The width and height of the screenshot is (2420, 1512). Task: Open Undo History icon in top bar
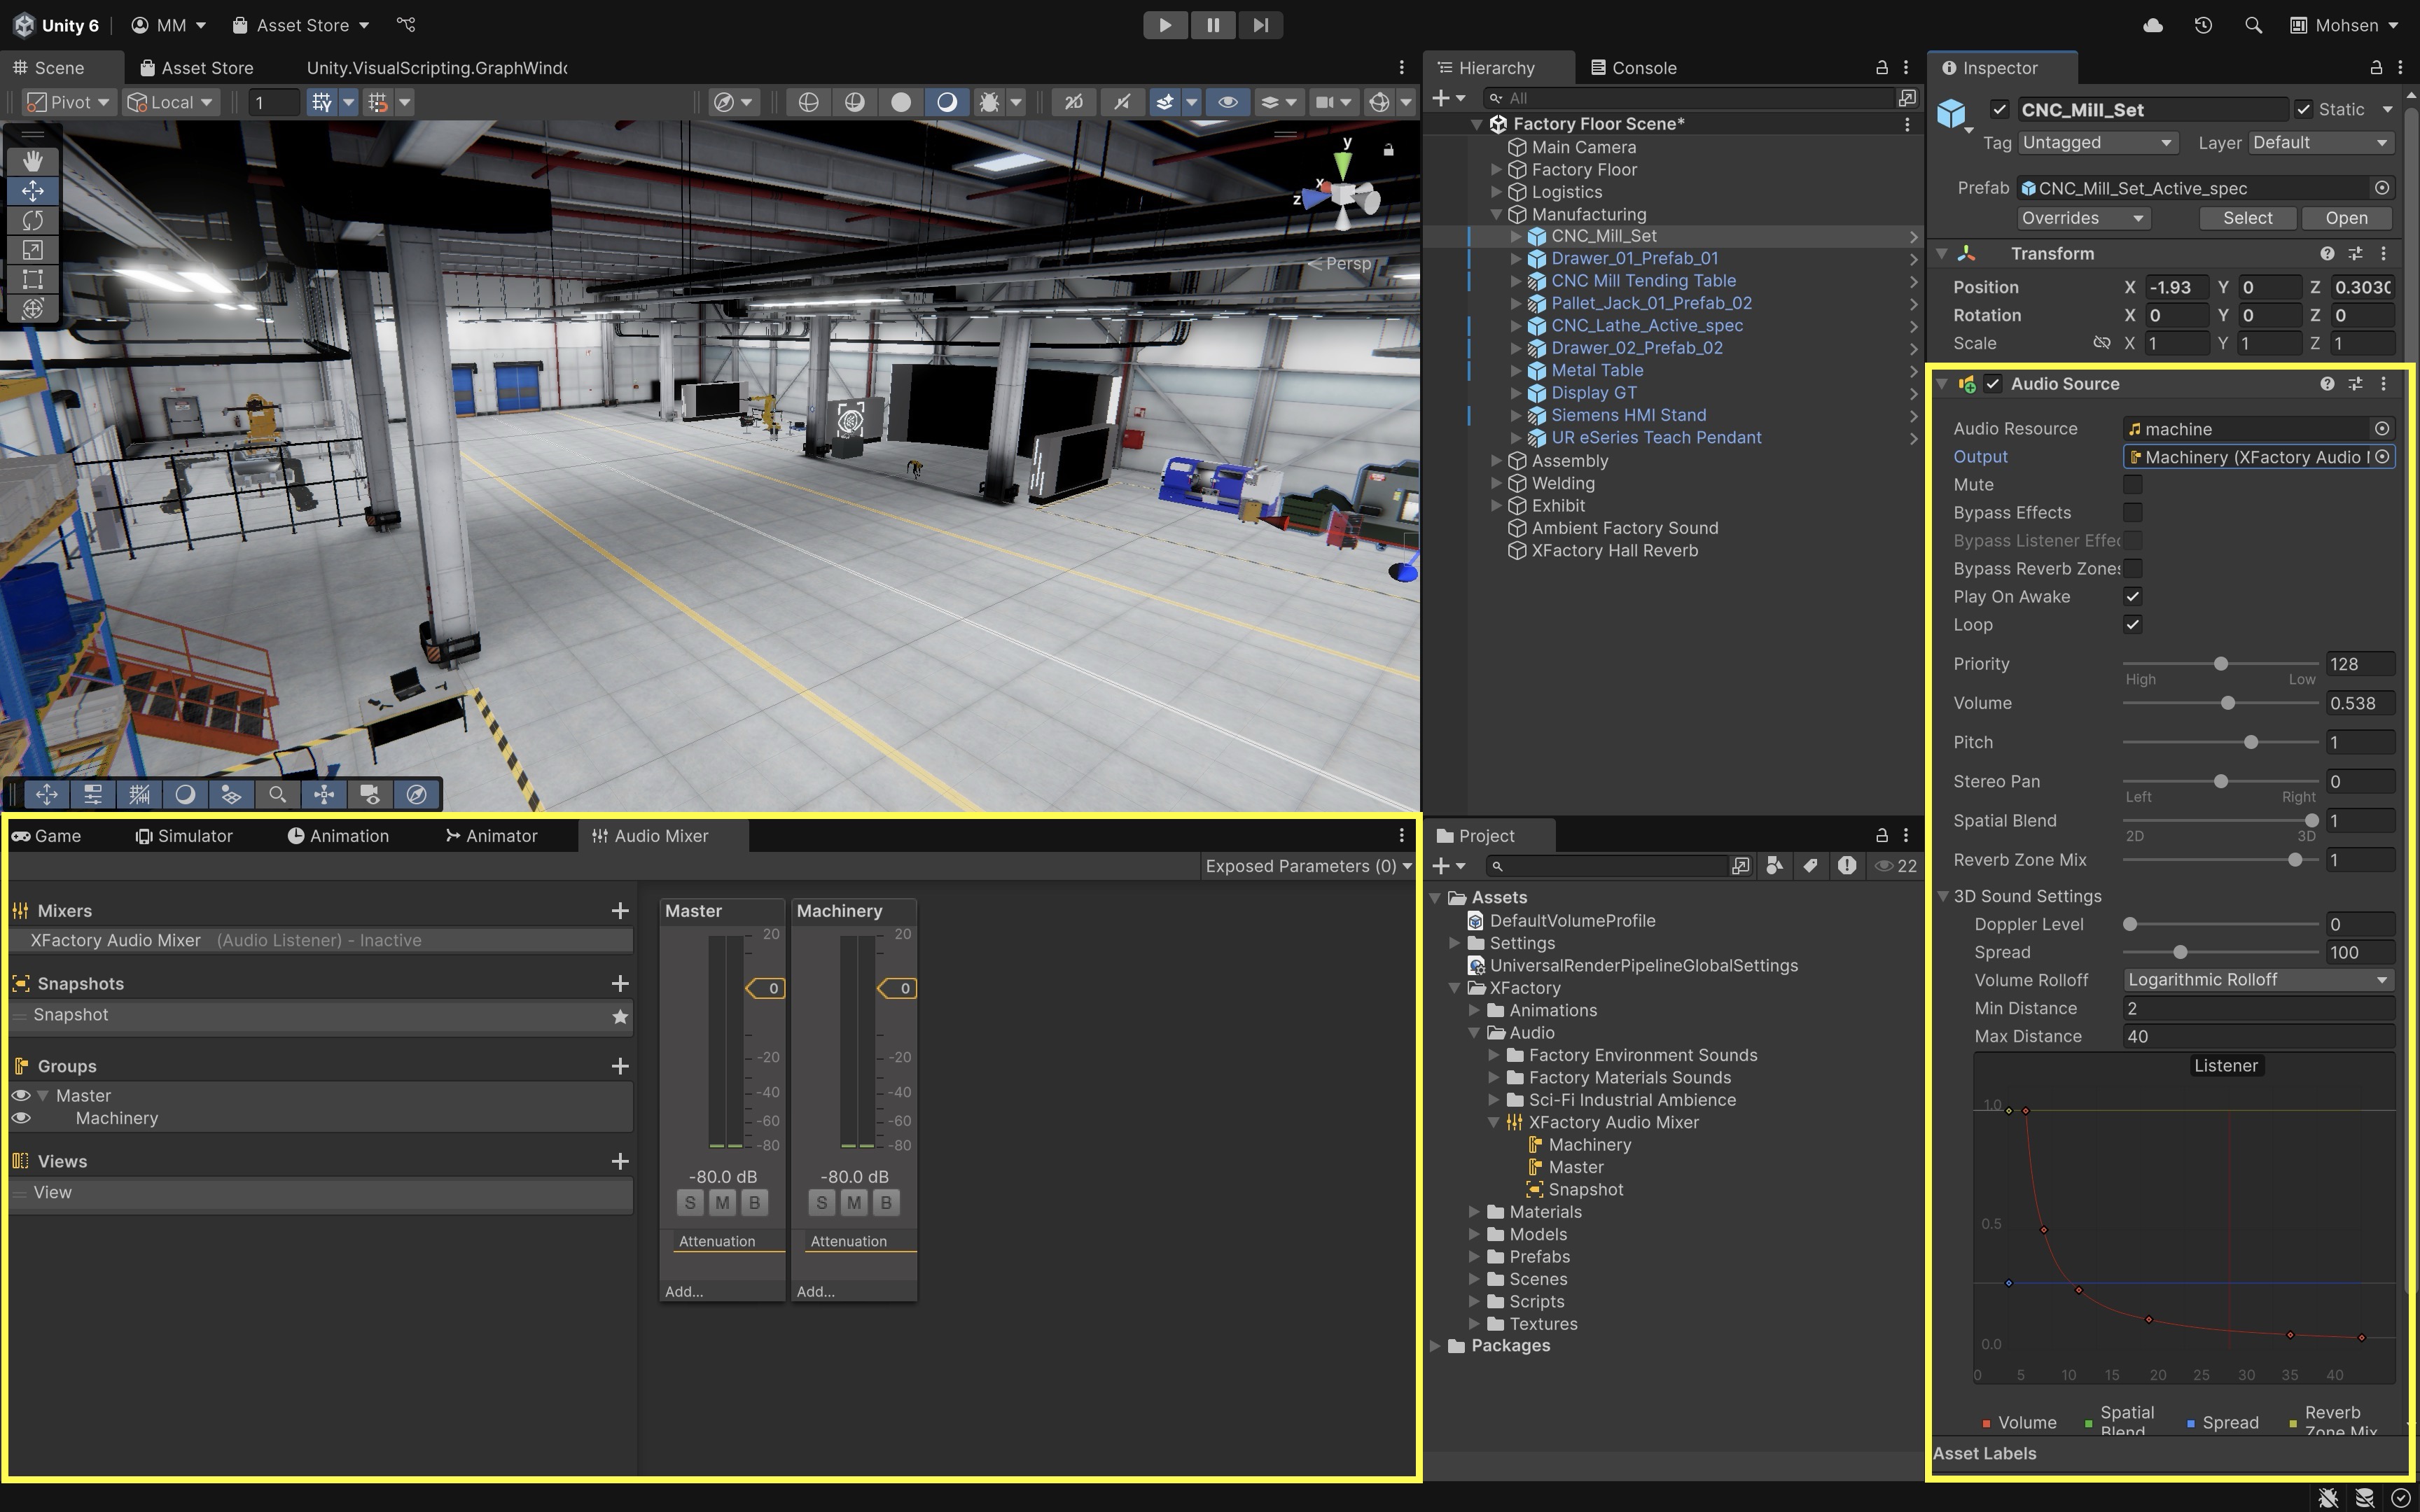click(x=2203, y=25)
